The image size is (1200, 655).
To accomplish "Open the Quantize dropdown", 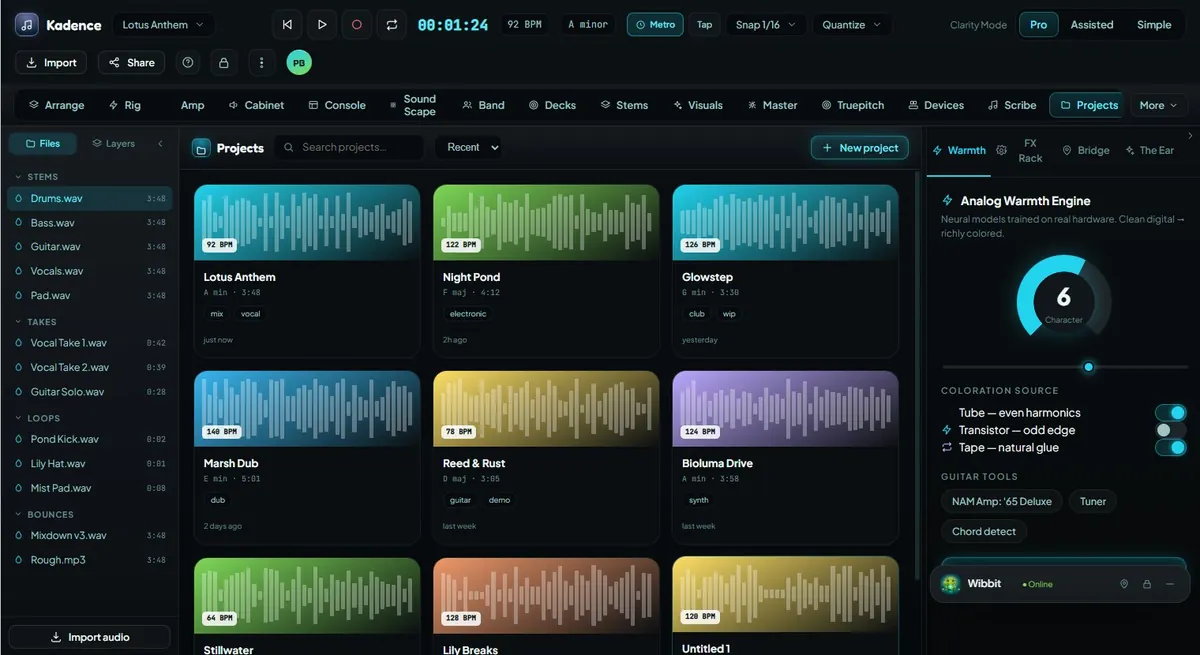I will tap(852, 24).
